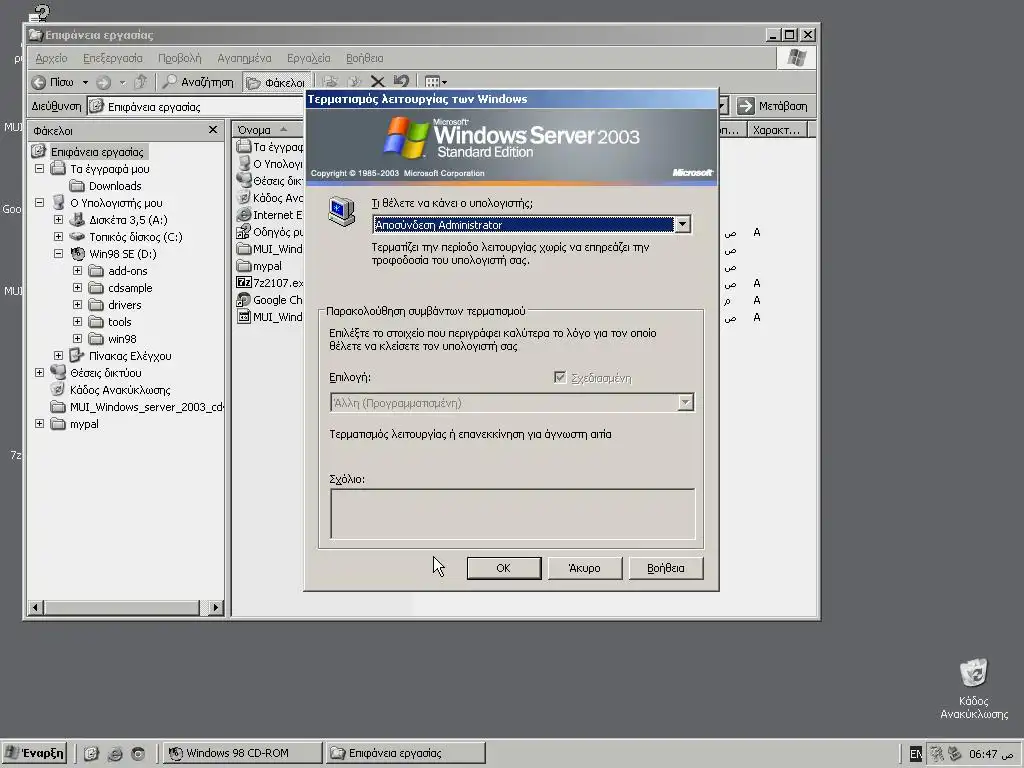Click the taskbar clock showing 06:47

pos(991,754)
